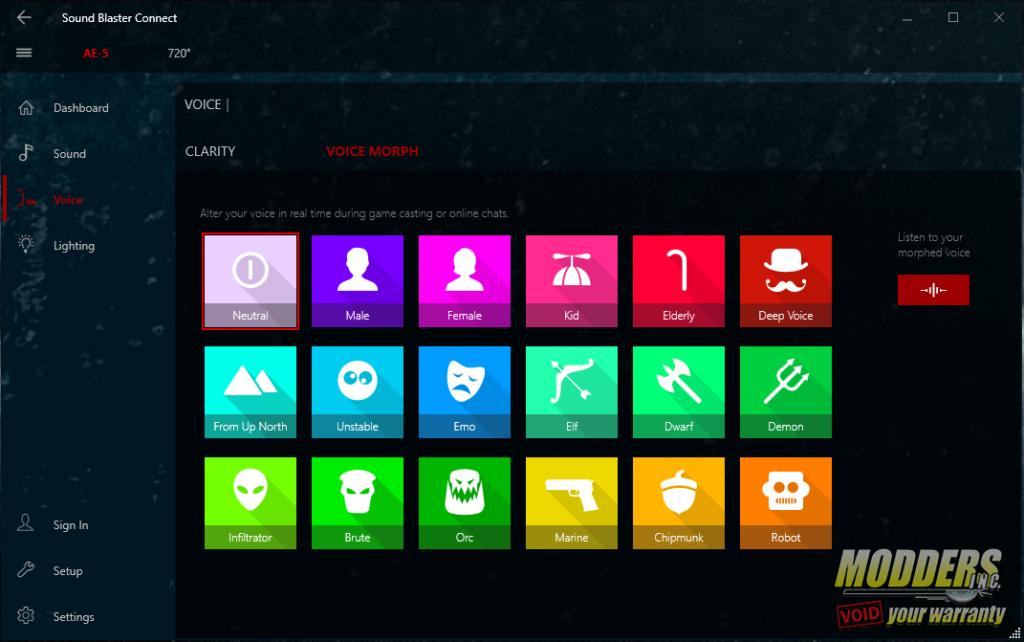Screen dimensions: 1024x642
Task: Open the hamburger menu icon
Action: (24, 53)
